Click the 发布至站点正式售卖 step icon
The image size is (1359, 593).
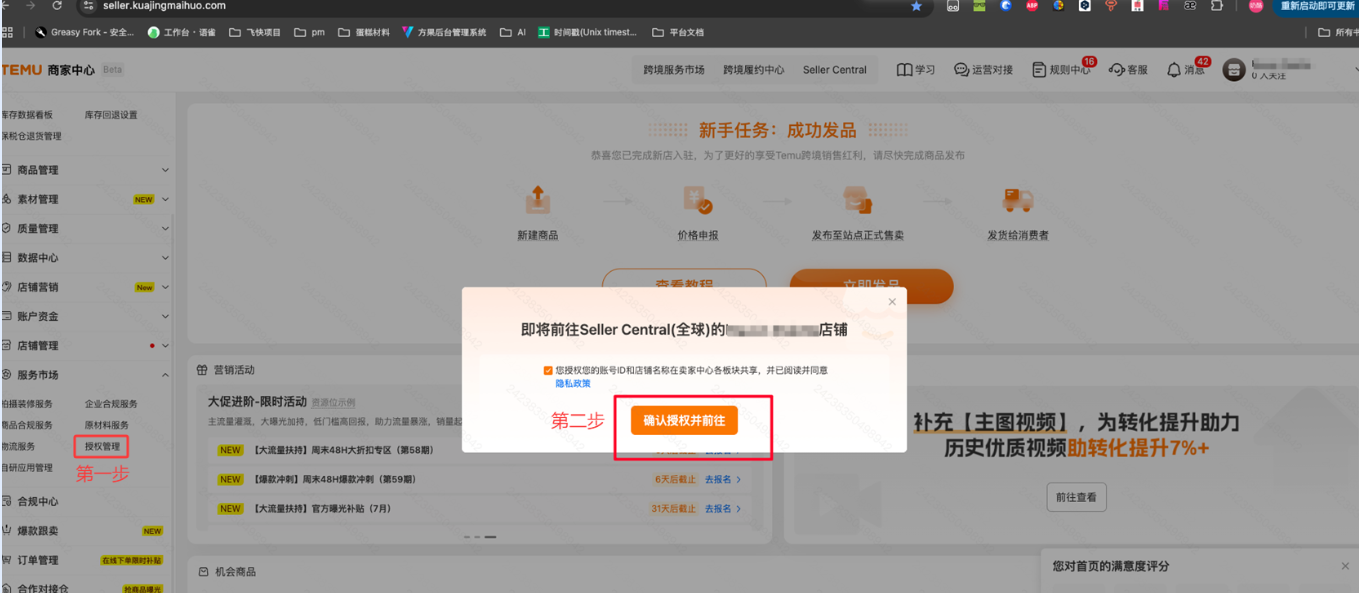(858, 200)
